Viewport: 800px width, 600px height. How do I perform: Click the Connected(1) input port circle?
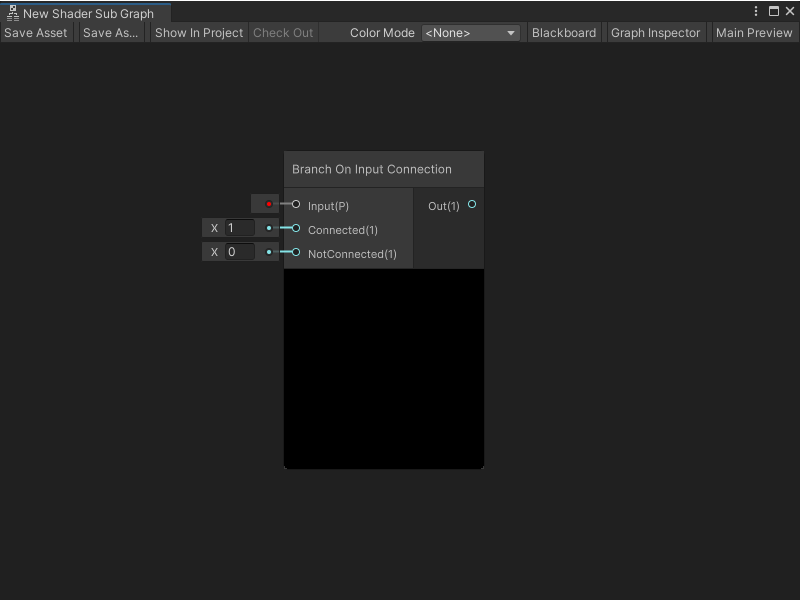(294, 229)
